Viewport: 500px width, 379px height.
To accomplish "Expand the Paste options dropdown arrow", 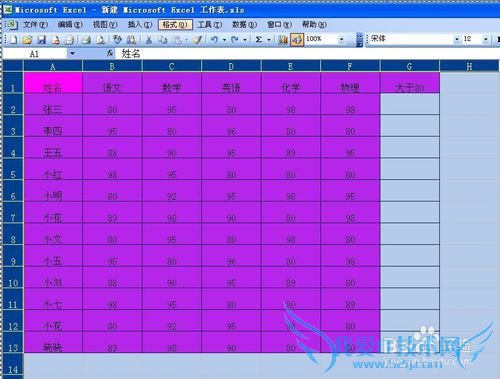I will pos(186,40).
